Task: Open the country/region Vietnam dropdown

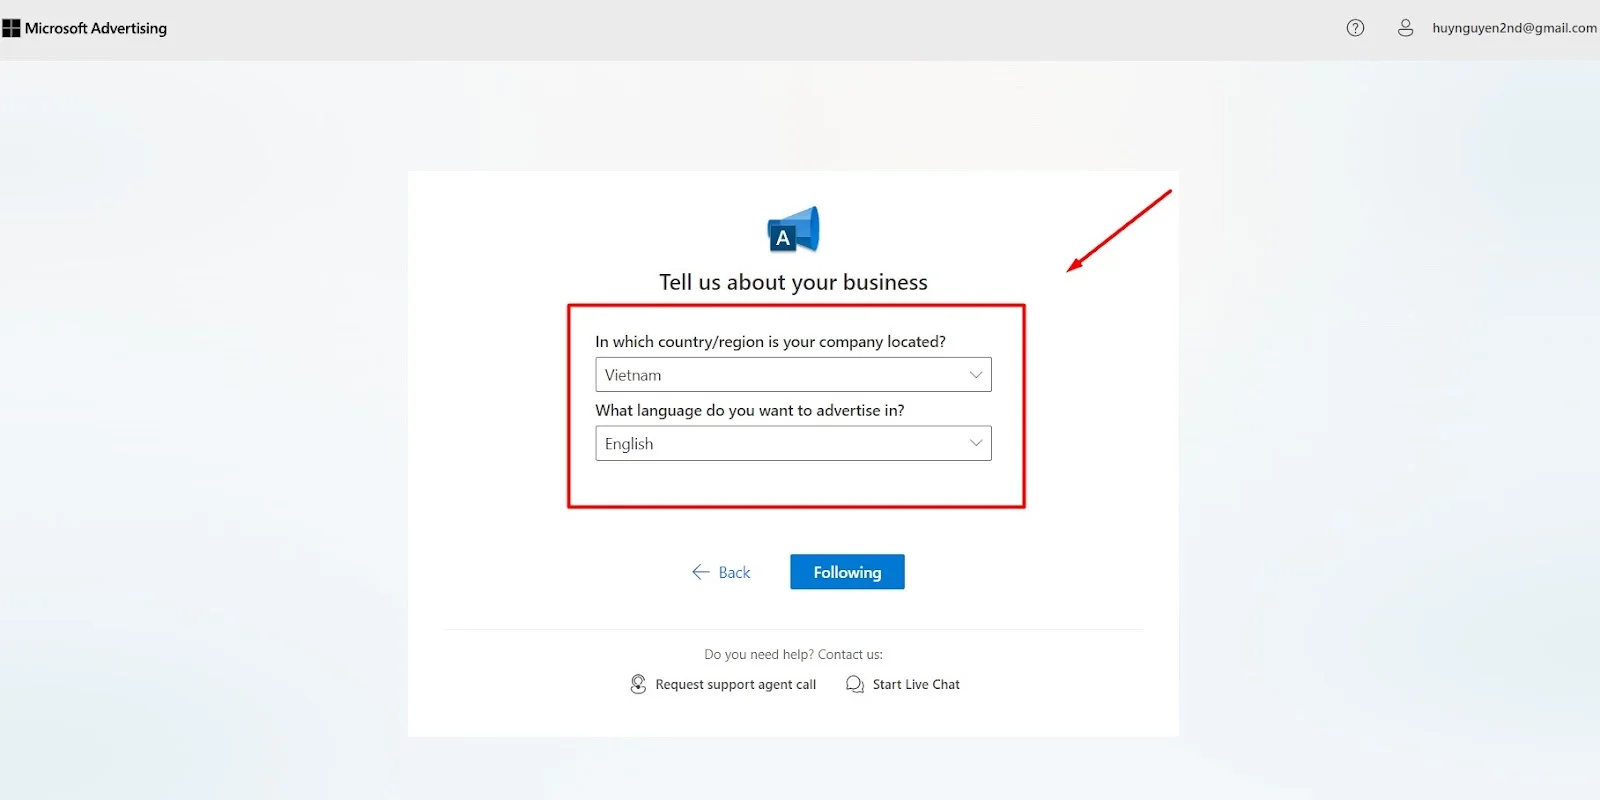Action: tap(793, 375)
